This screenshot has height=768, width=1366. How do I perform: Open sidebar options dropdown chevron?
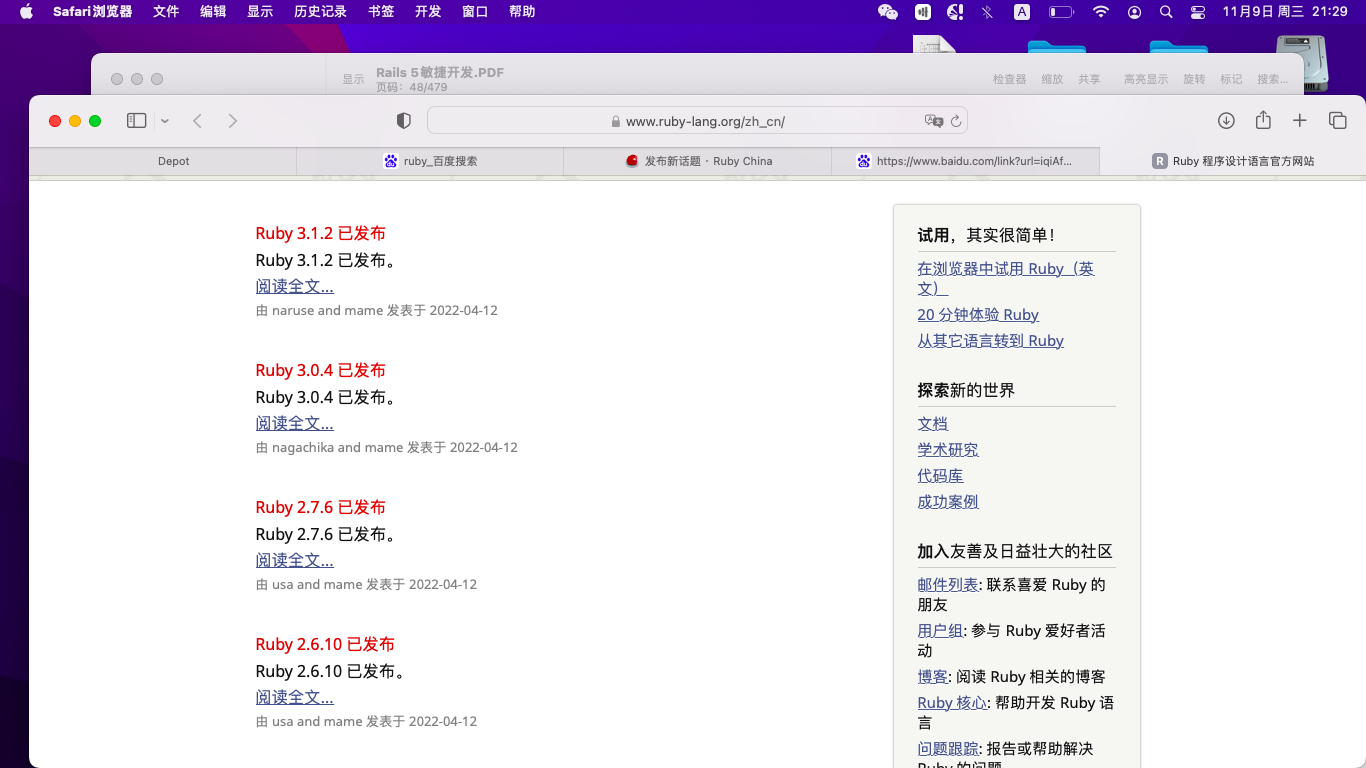[x=165, y=121]
